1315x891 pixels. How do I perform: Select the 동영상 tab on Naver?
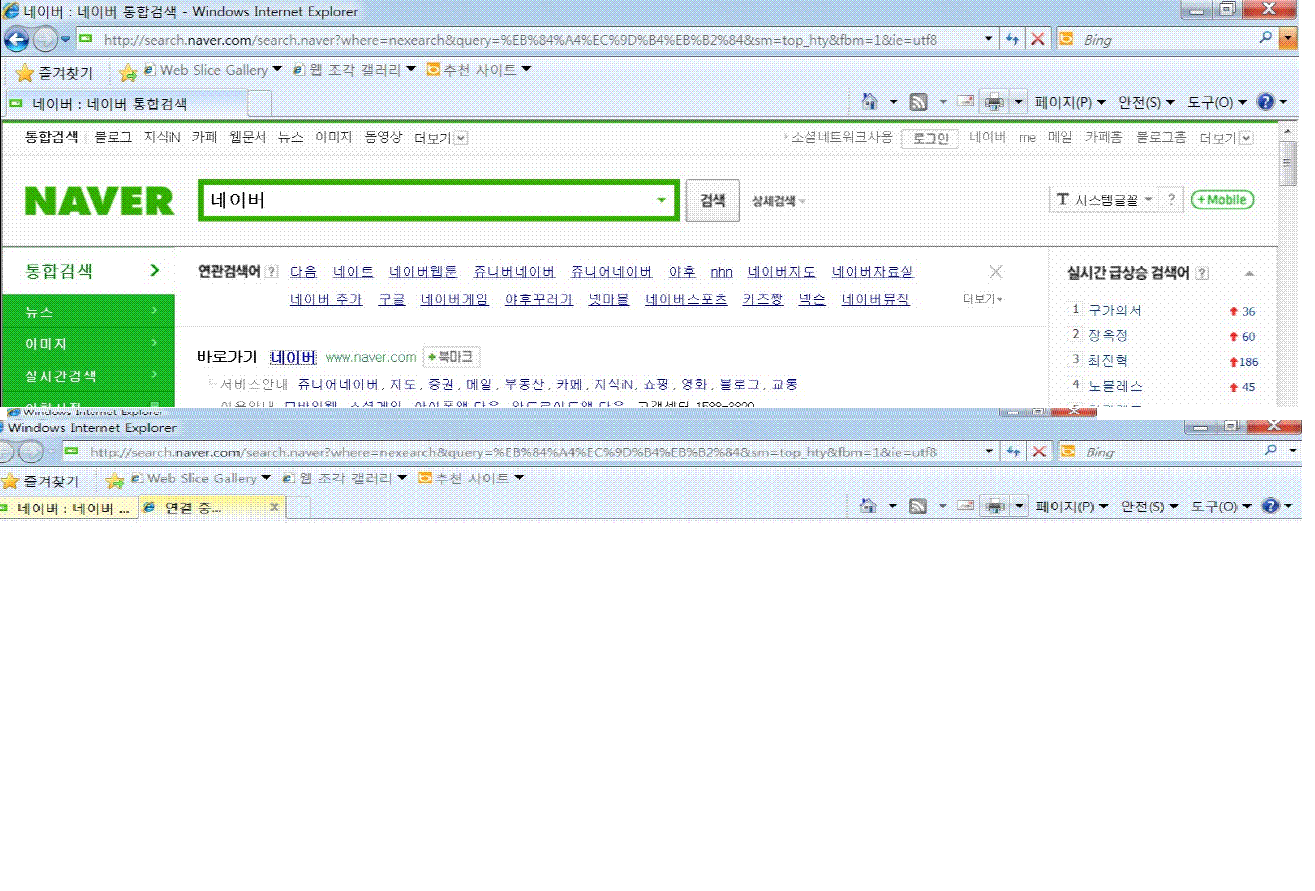tap(383, 137)
